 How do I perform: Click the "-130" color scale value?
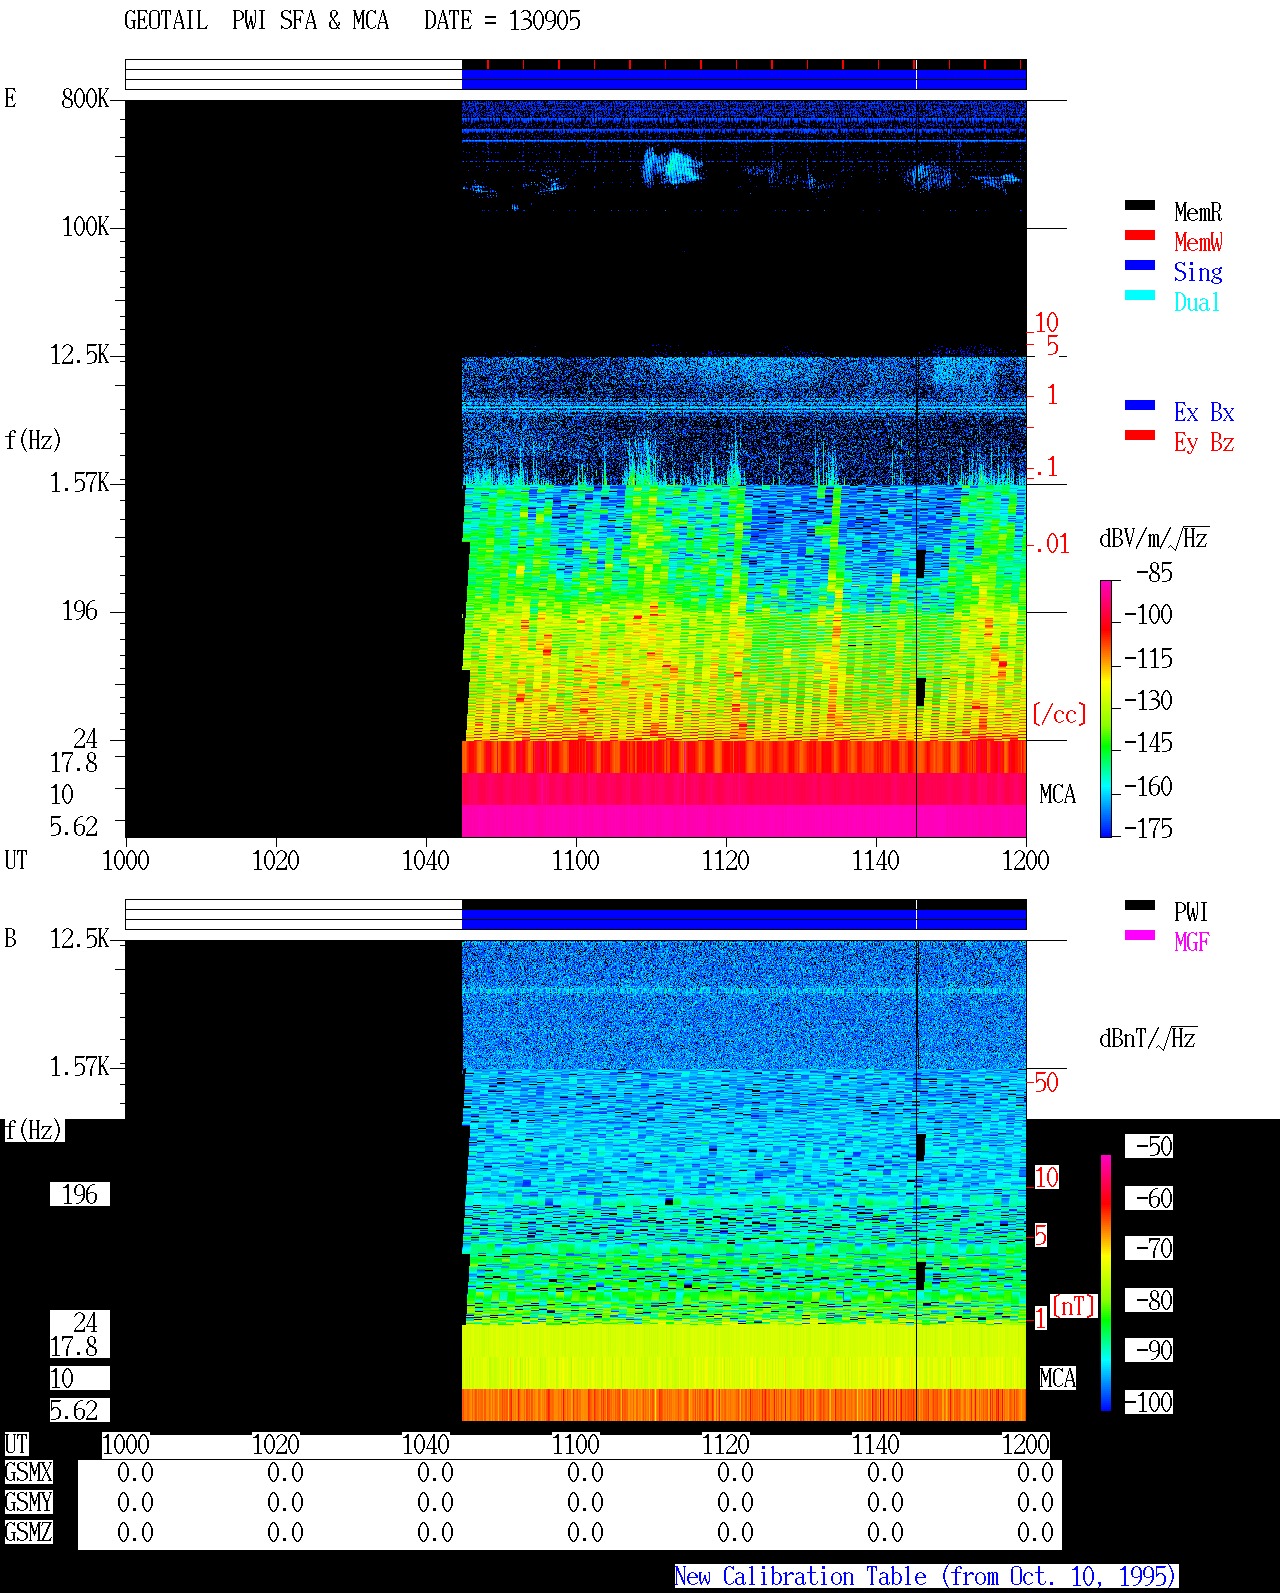pos(1149,700)
